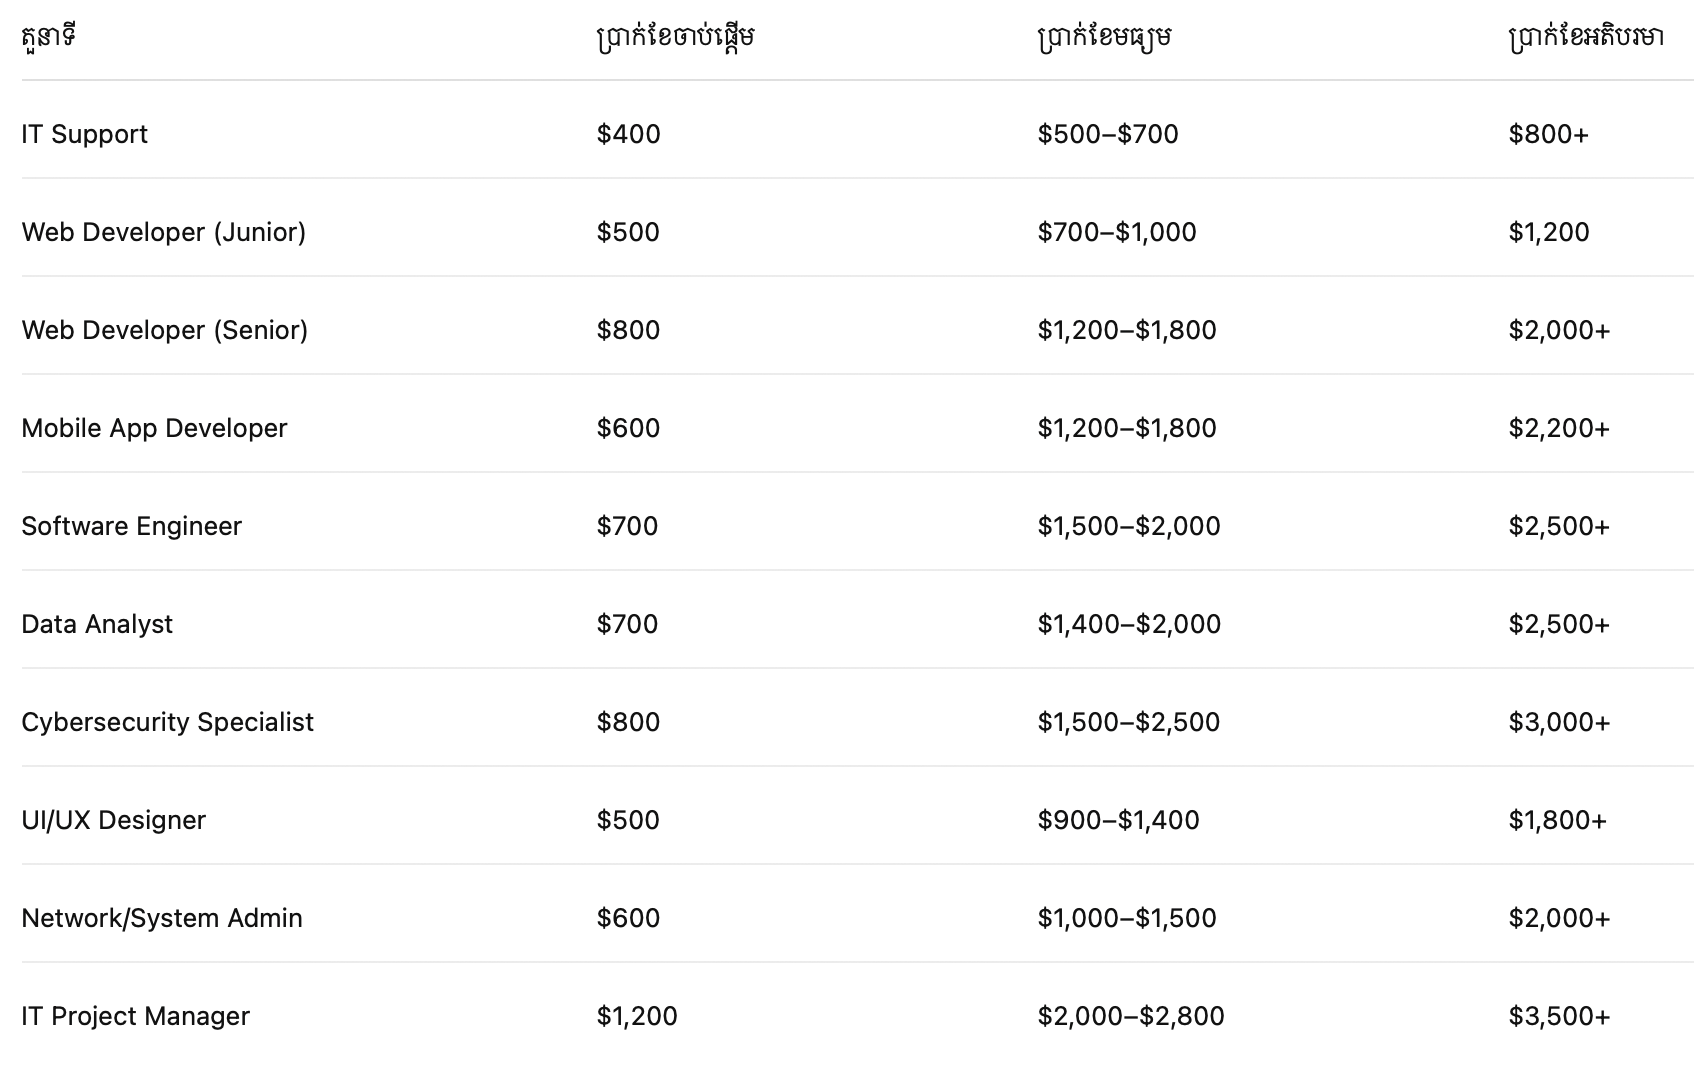Select the Mobile App Developer cell
Viewport: 1694px width, 1068px height.
[154, 428]
